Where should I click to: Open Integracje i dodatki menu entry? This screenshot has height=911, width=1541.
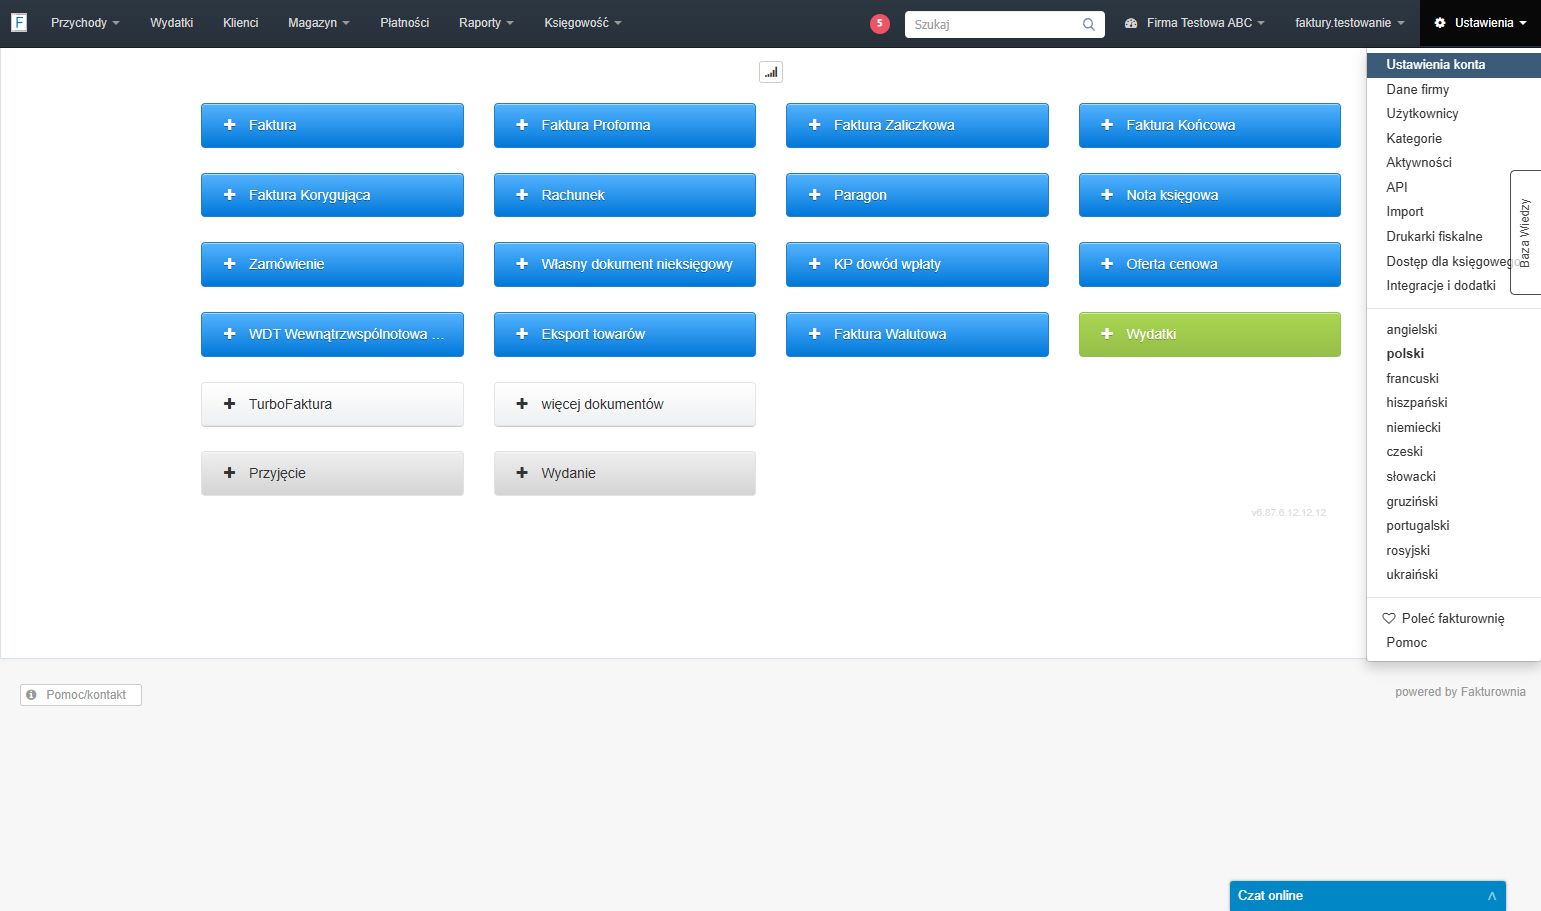tap(1441, 286)
